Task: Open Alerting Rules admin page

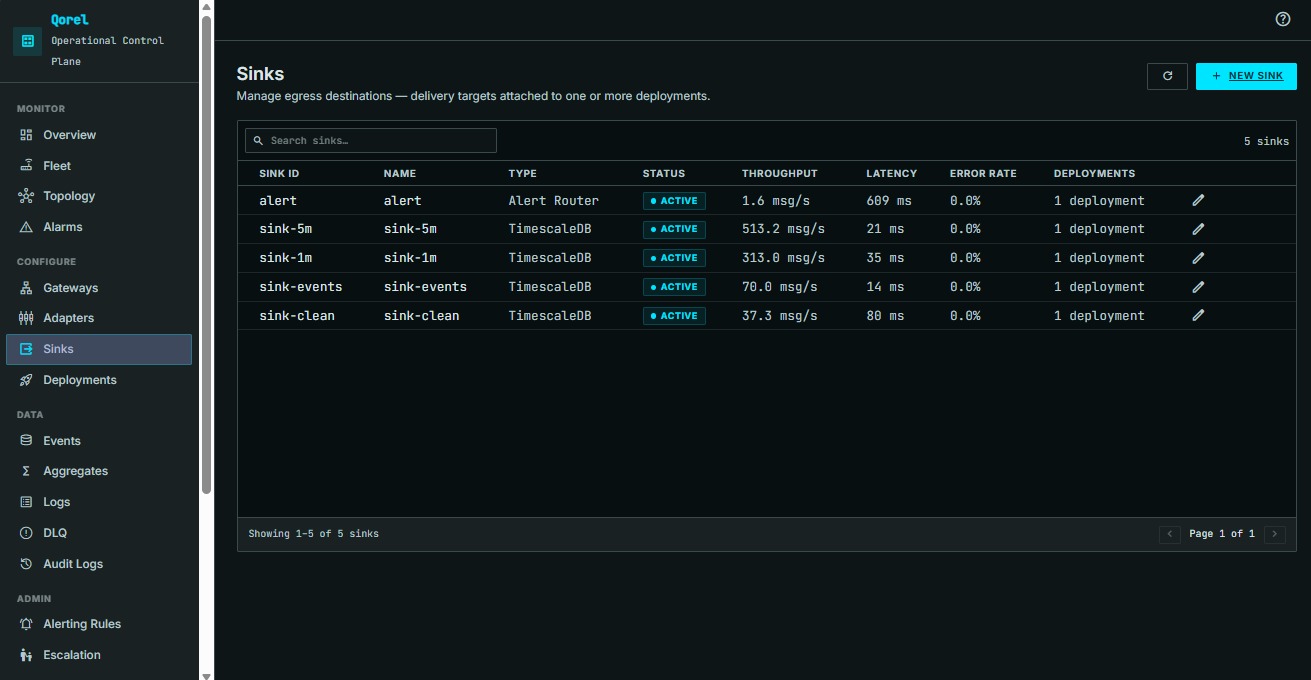Action: coord(99,624)
